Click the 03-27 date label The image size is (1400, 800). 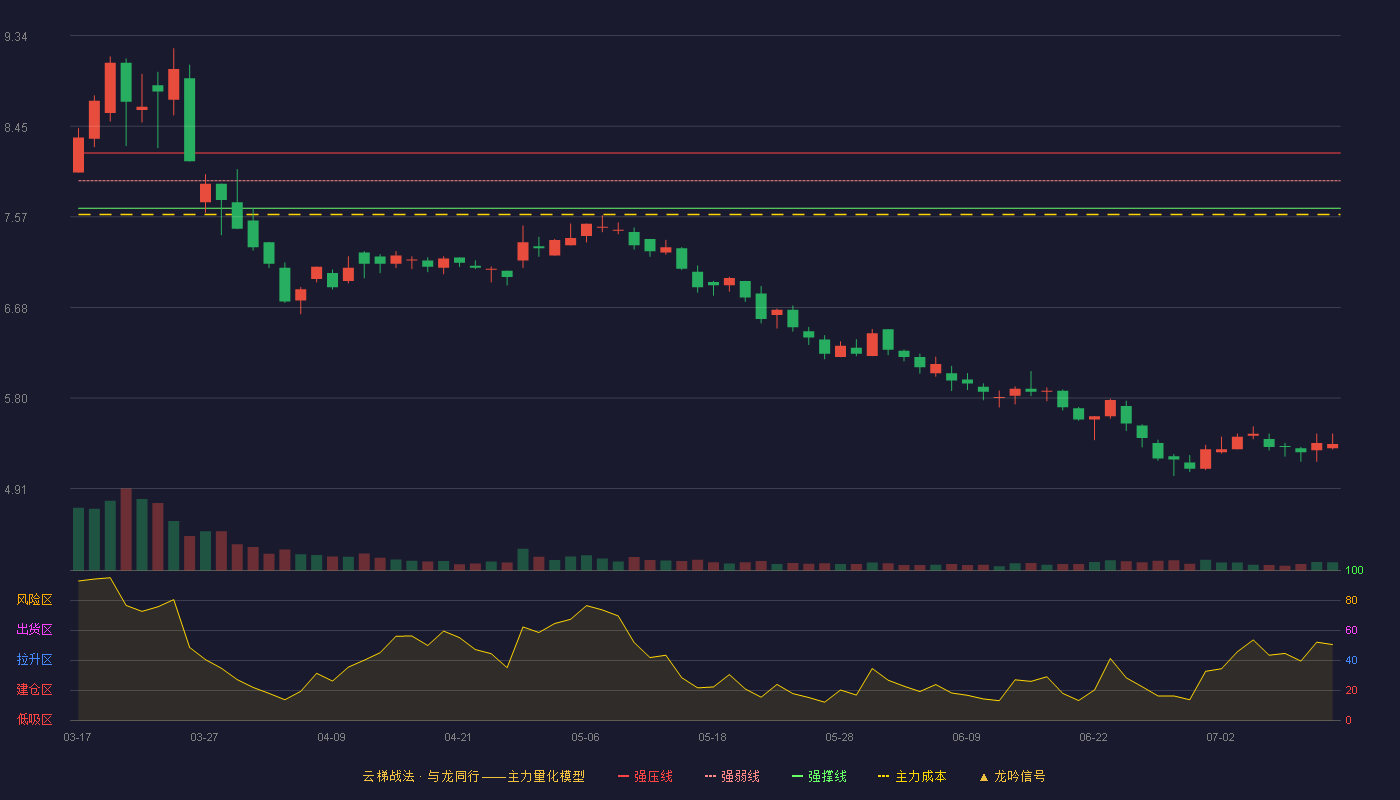coord(204,737)
